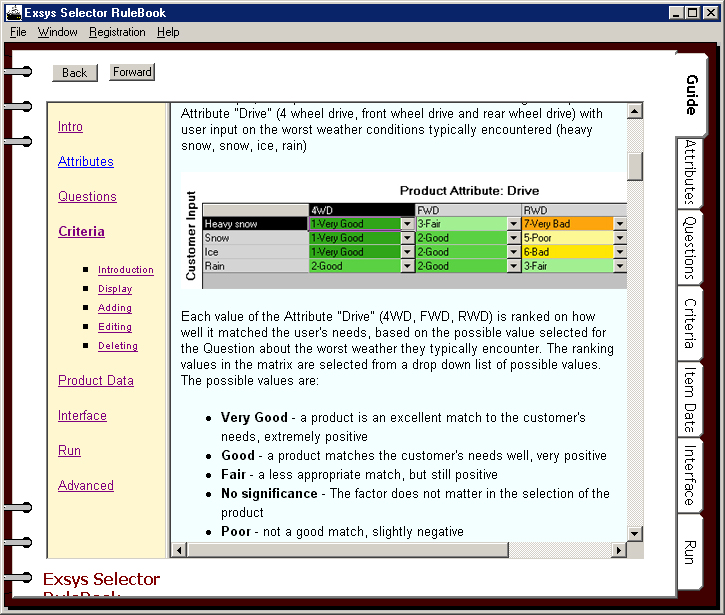Switch to the Attributes notebook tab
This screenshot has width=725, height=615.
click(690, 172)
